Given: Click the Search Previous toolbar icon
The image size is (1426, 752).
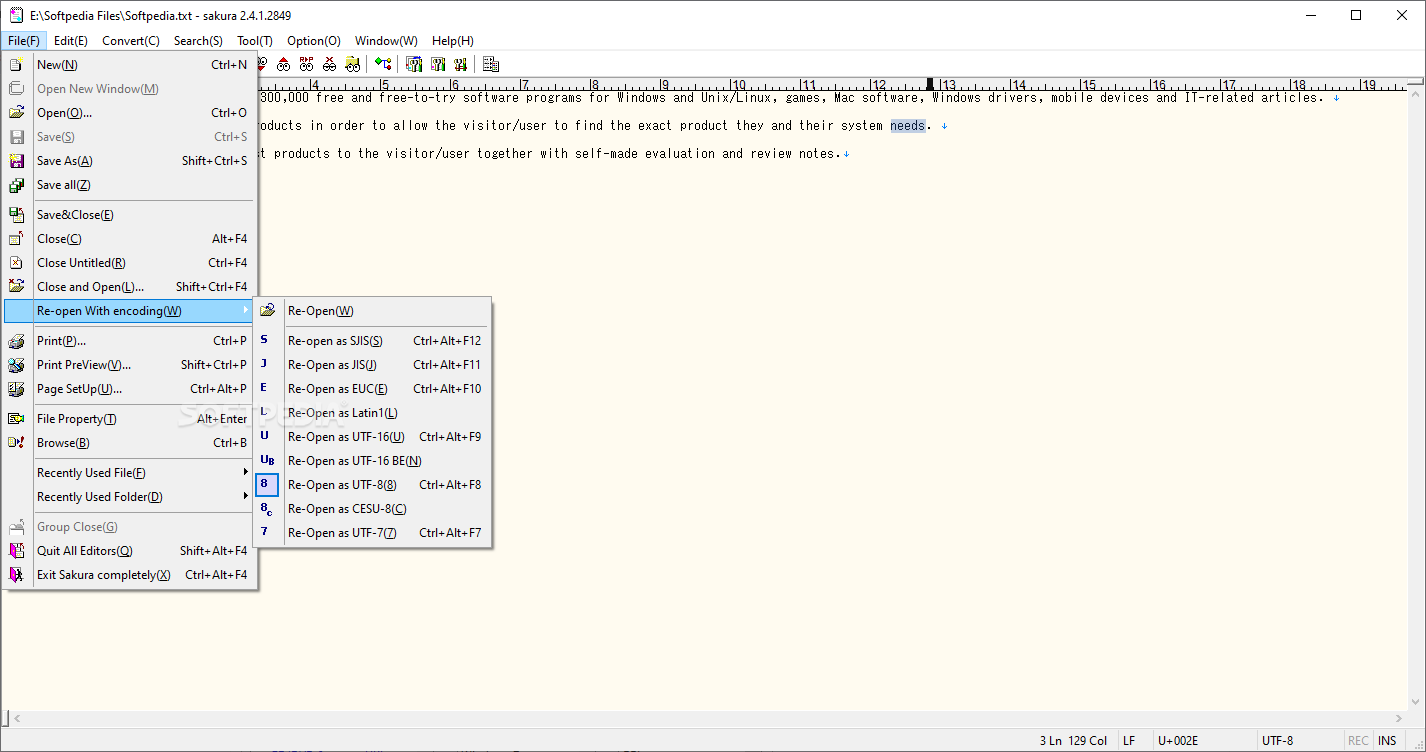Looking at the screenshot, I should [x=284, y=64].
